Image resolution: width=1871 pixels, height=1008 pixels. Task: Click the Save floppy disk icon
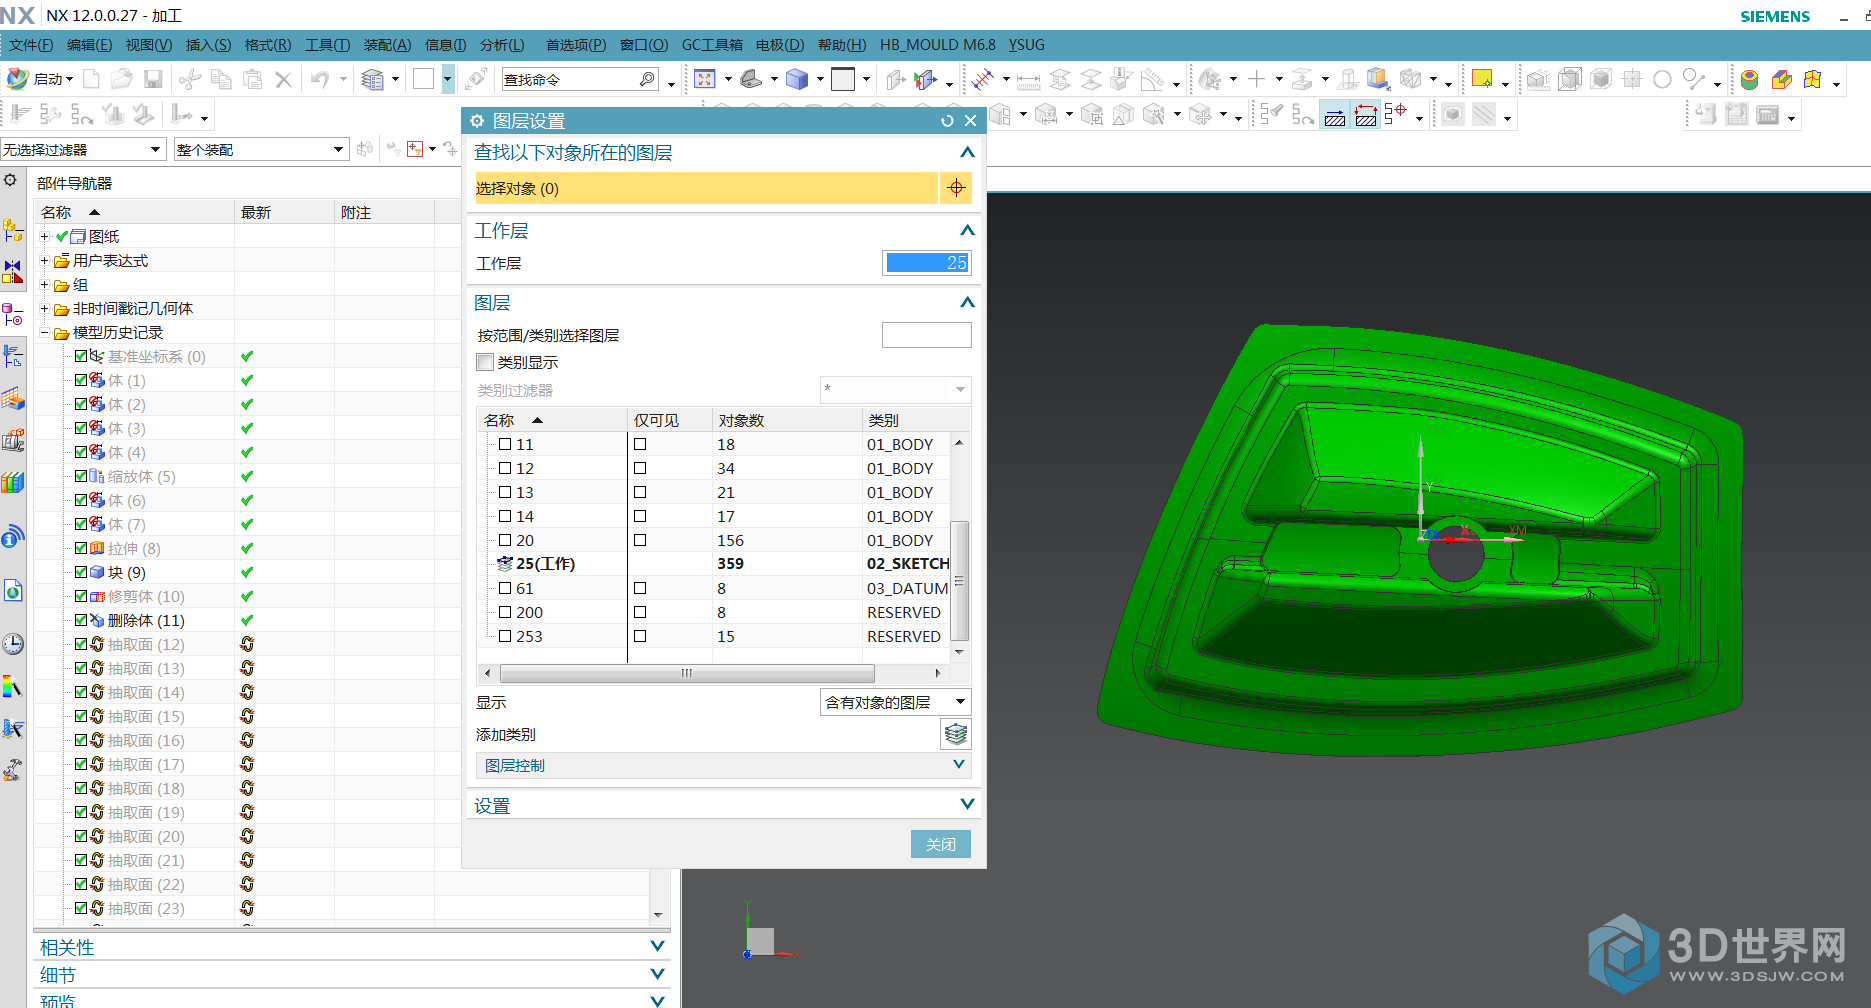pyautogui.click(x=153, y=79)
